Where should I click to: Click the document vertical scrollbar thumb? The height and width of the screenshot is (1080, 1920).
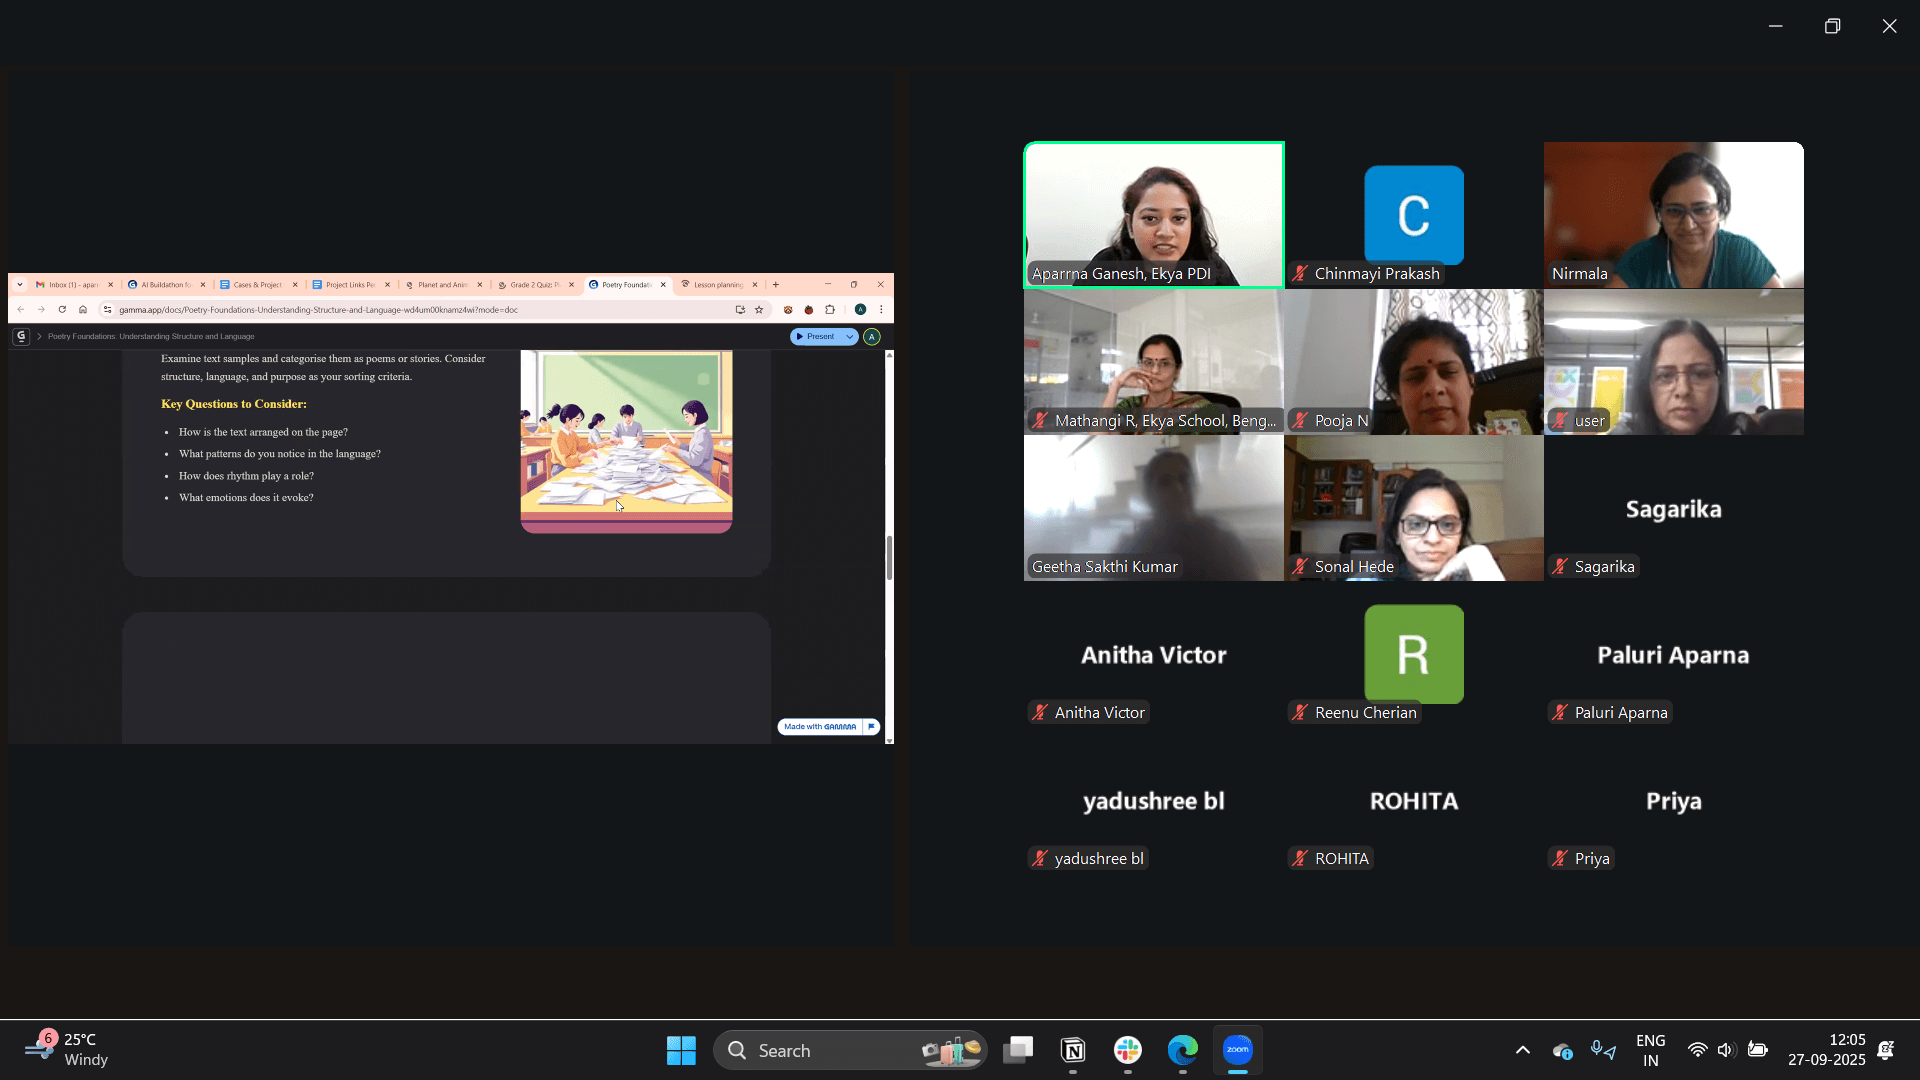889,558
